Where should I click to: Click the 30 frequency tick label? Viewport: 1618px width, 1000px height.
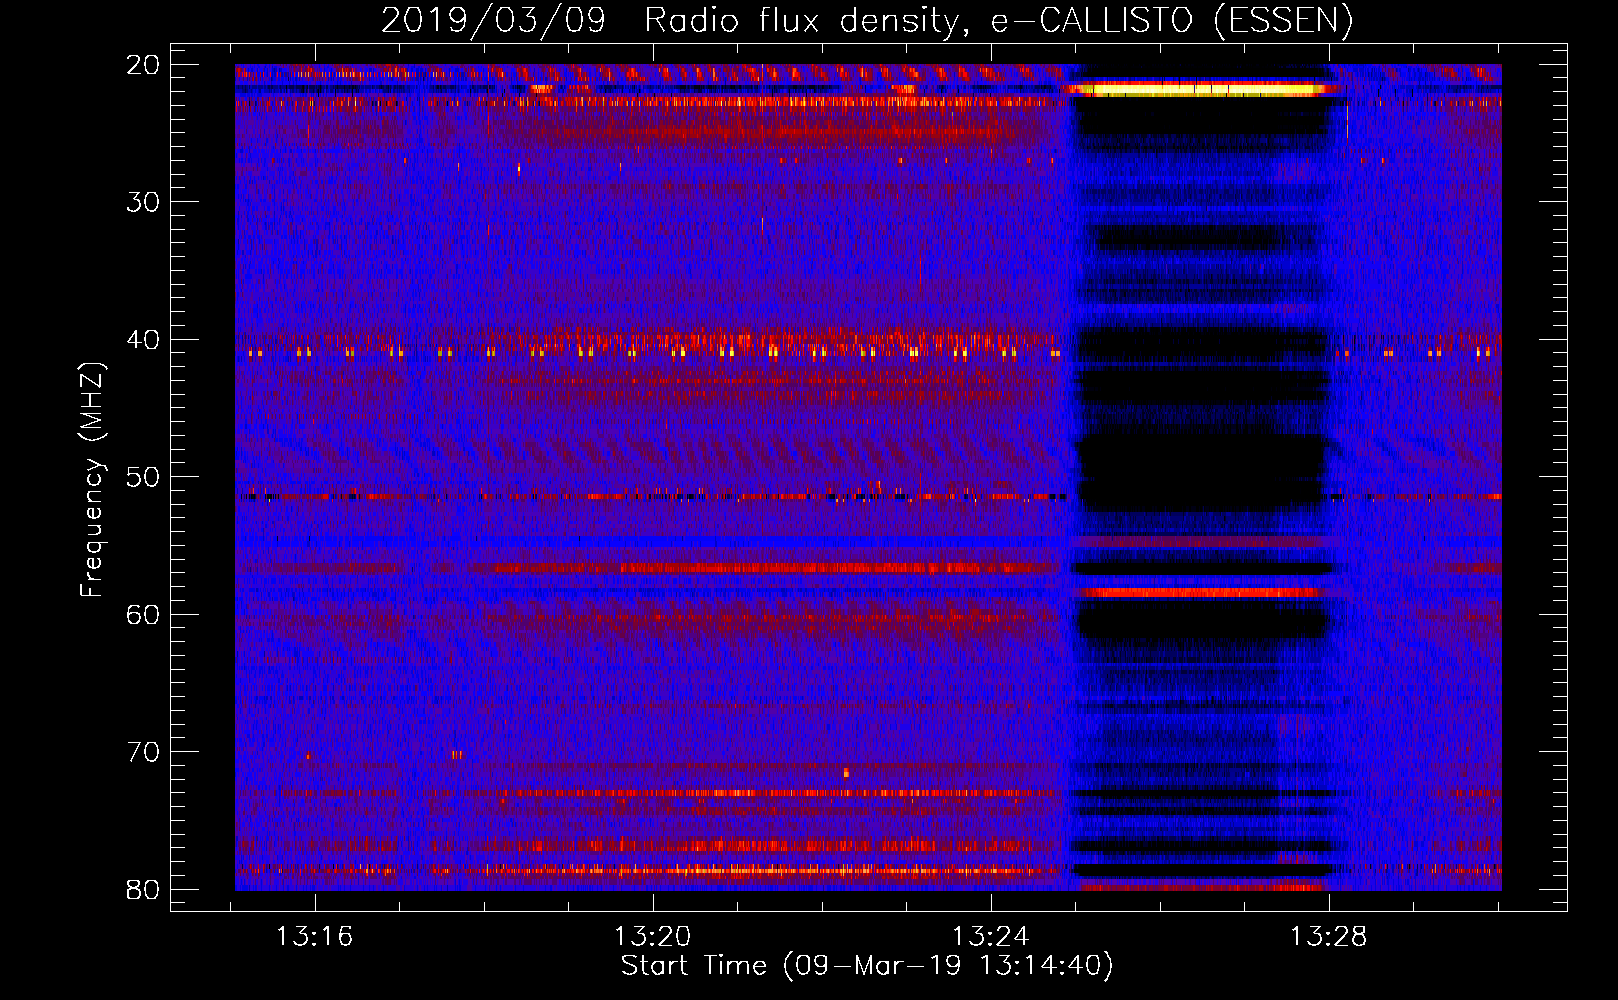tap(144, 202)
